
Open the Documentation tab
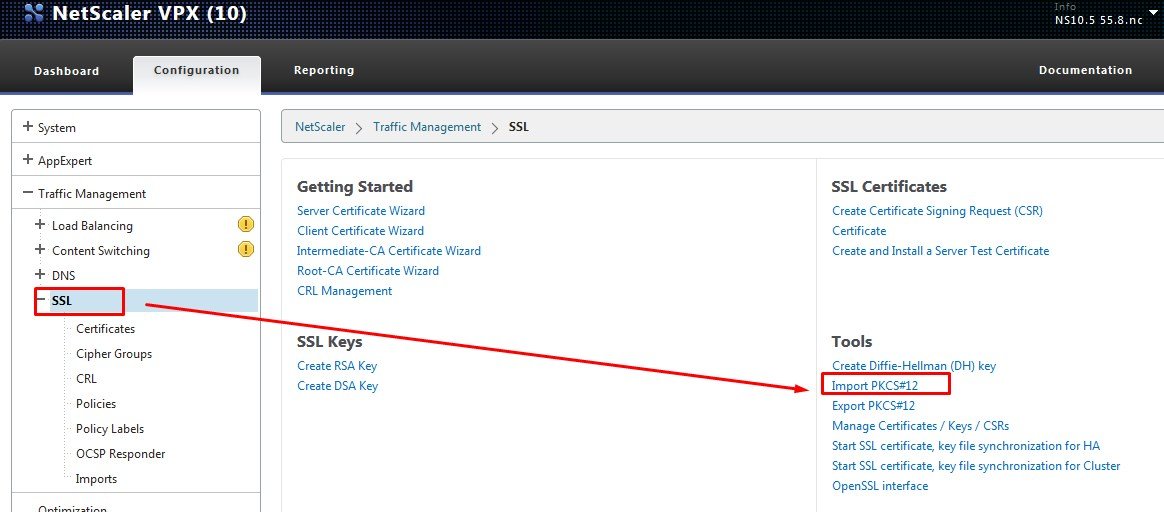pyautogui.click(x=1085, y=70)
